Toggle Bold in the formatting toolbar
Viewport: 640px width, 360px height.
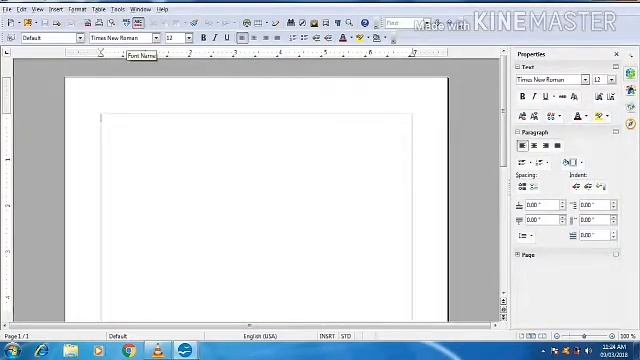203,38
